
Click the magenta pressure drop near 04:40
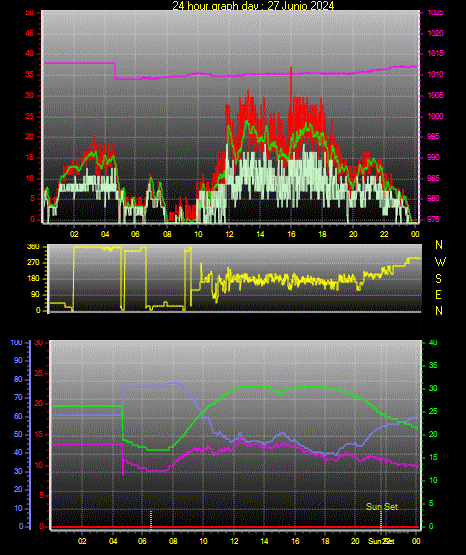115,71
